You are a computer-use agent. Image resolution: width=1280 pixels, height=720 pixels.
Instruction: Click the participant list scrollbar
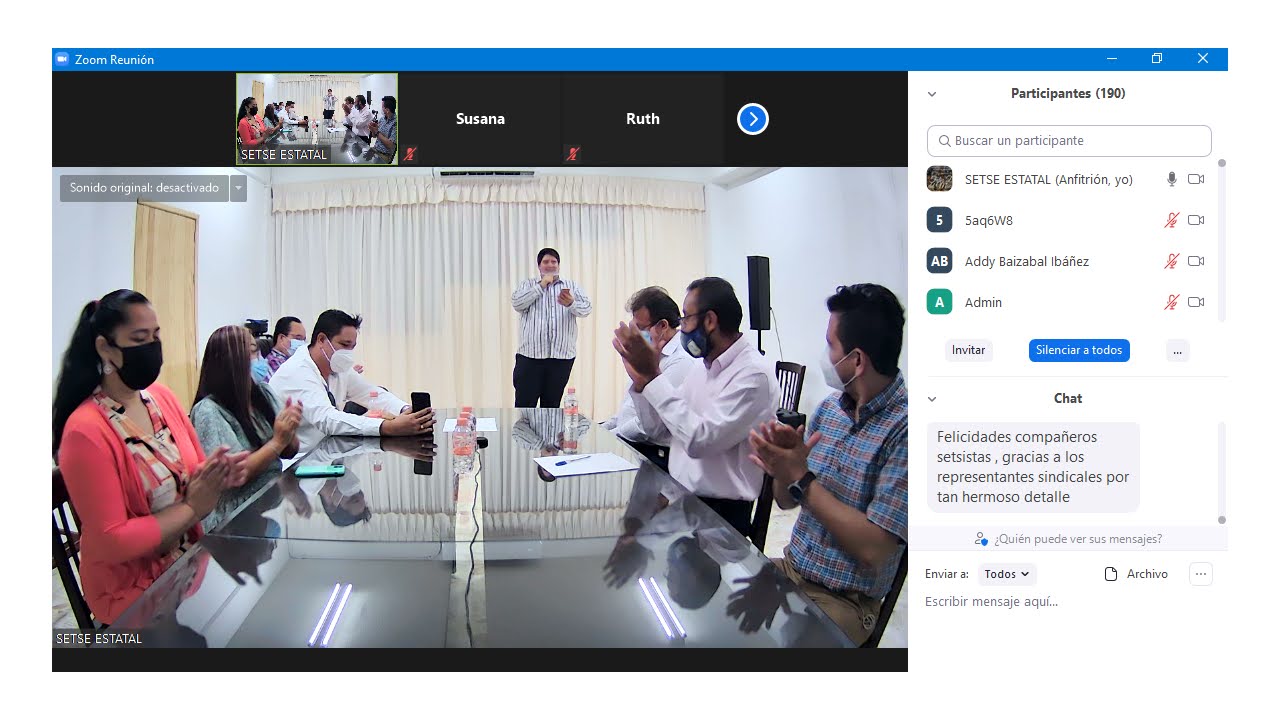[1222, 240]
